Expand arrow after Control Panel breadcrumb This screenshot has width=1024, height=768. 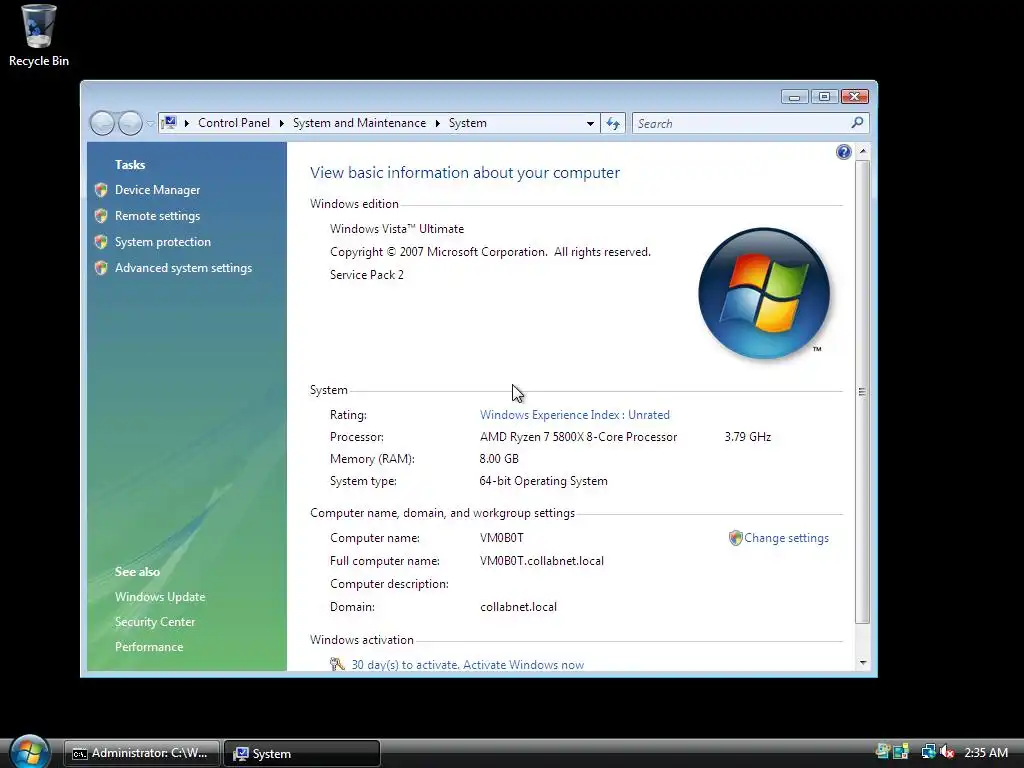coord(282,123)
